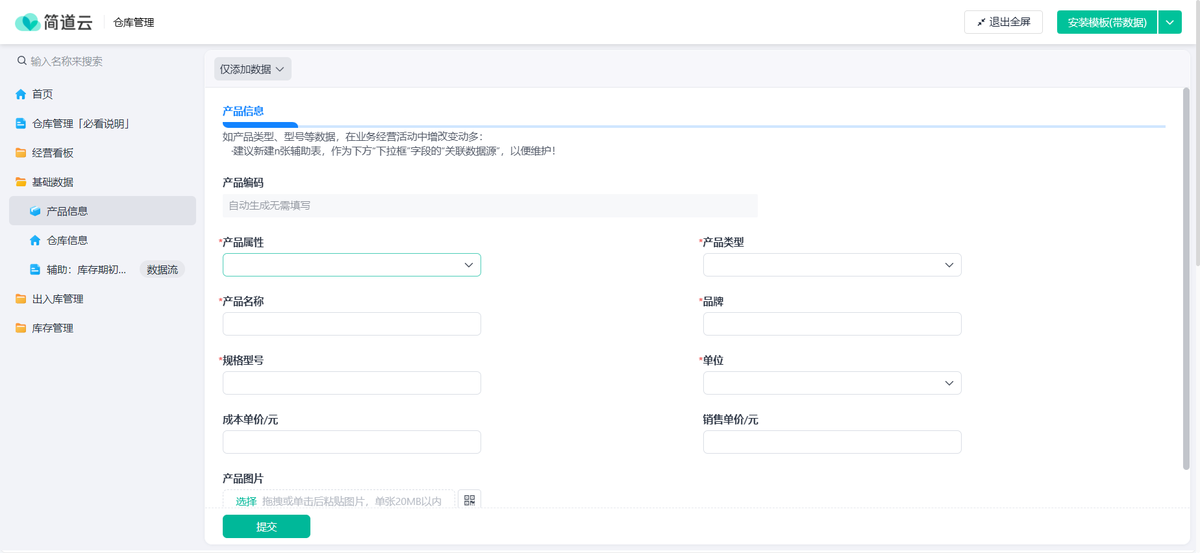Click the 出入库管理 folder icon
The height and width of the screenshot is (553, 1200).
21,299
